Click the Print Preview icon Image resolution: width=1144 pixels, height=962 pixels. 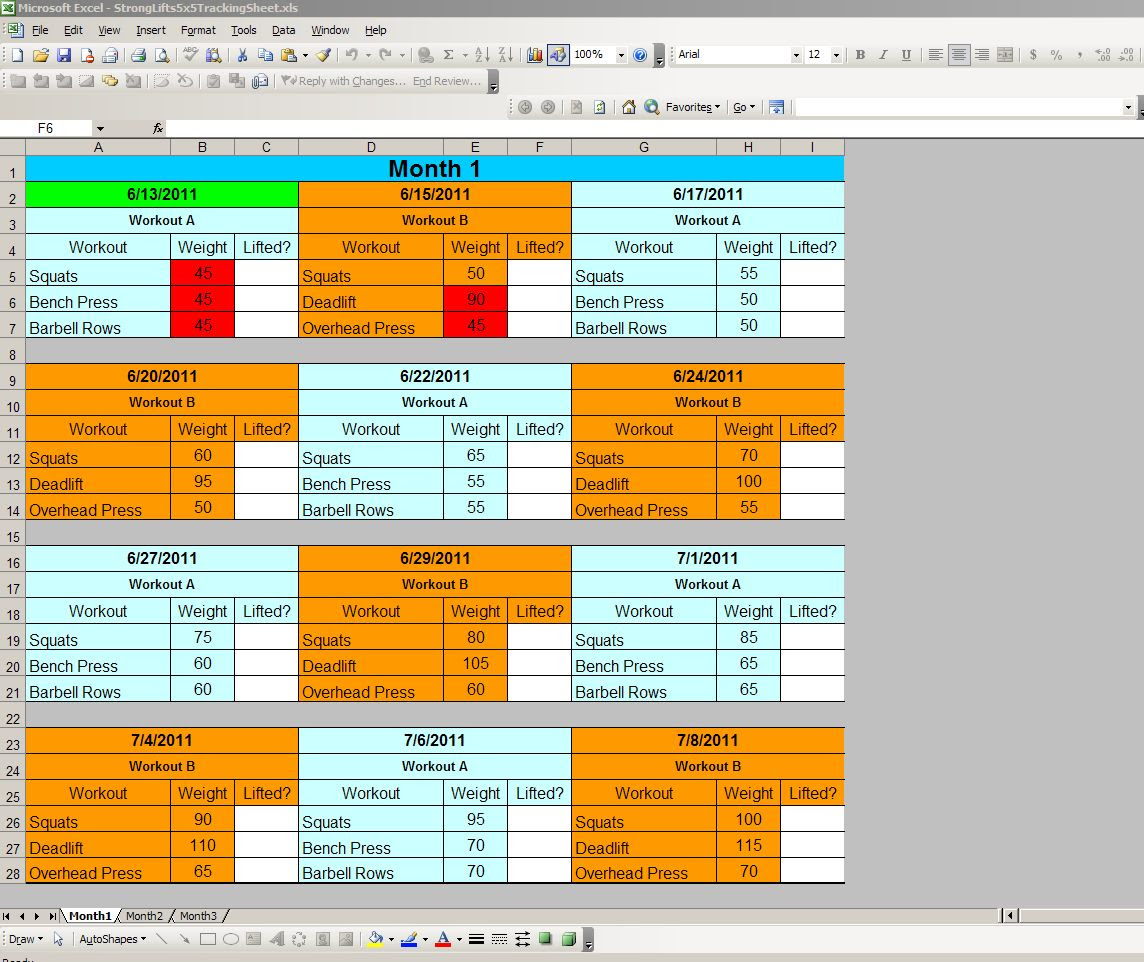pos(160,55)
